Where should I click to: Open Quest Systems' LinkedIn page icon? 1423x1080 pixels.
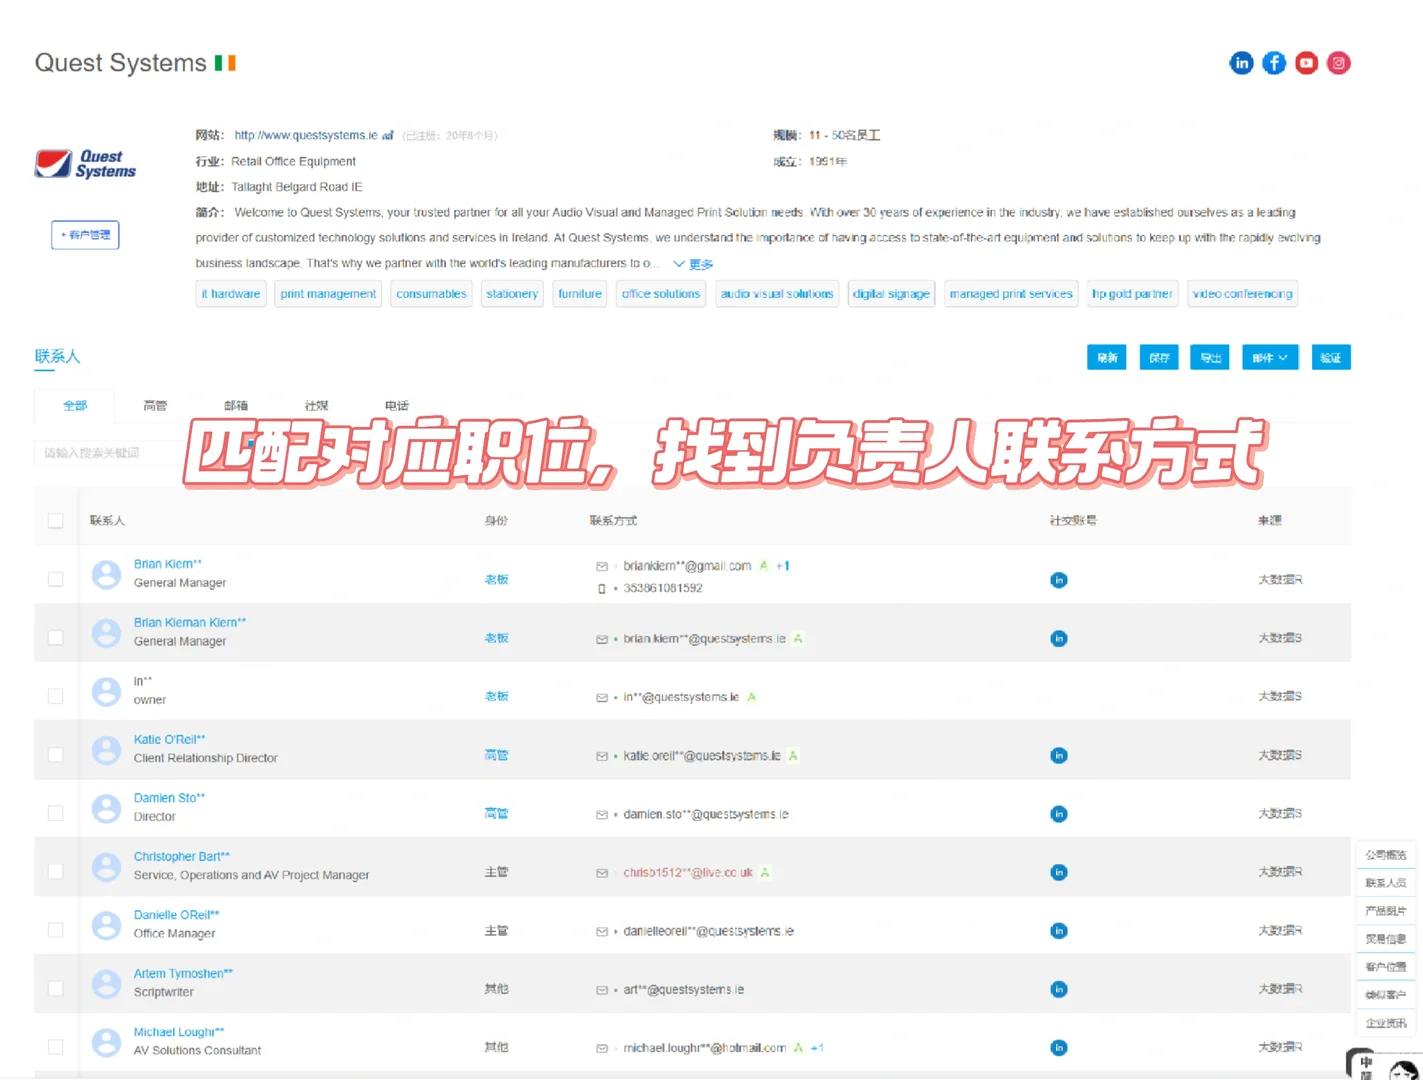point(1241,62)
